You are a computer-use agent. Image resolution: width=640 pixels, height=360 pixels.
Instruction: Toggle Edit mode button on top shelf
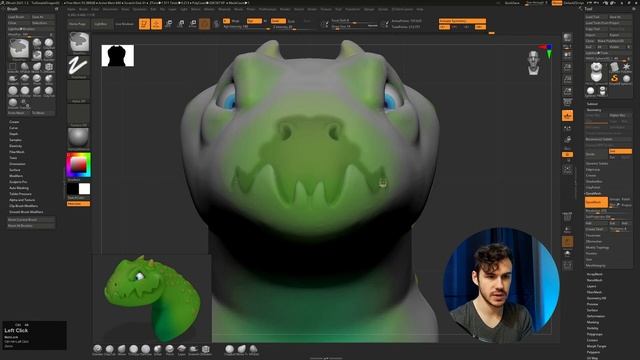pyautogui.click(x=144, y=24)
